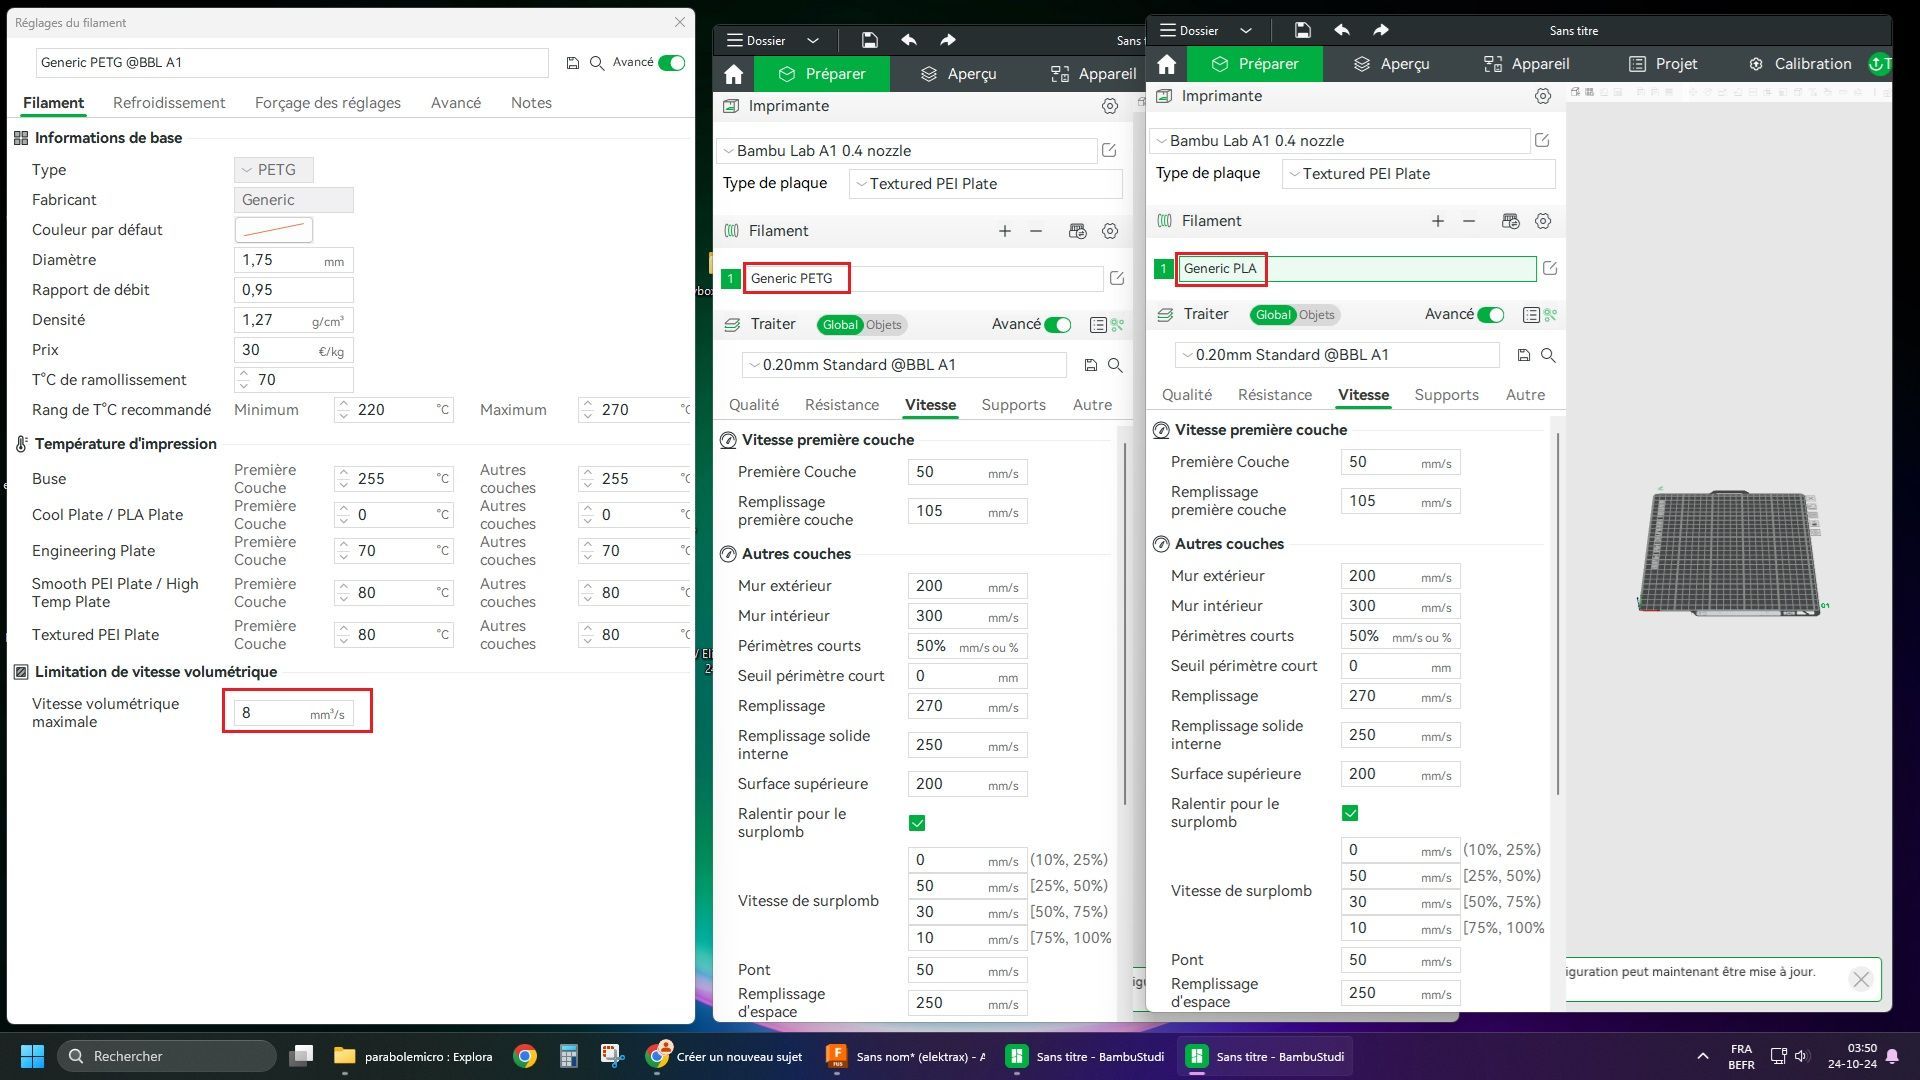This screenshot has width=1920, height=1080.
Task: Open Type de plaque dropdown in right window
Action: [x=1418, y=174]
